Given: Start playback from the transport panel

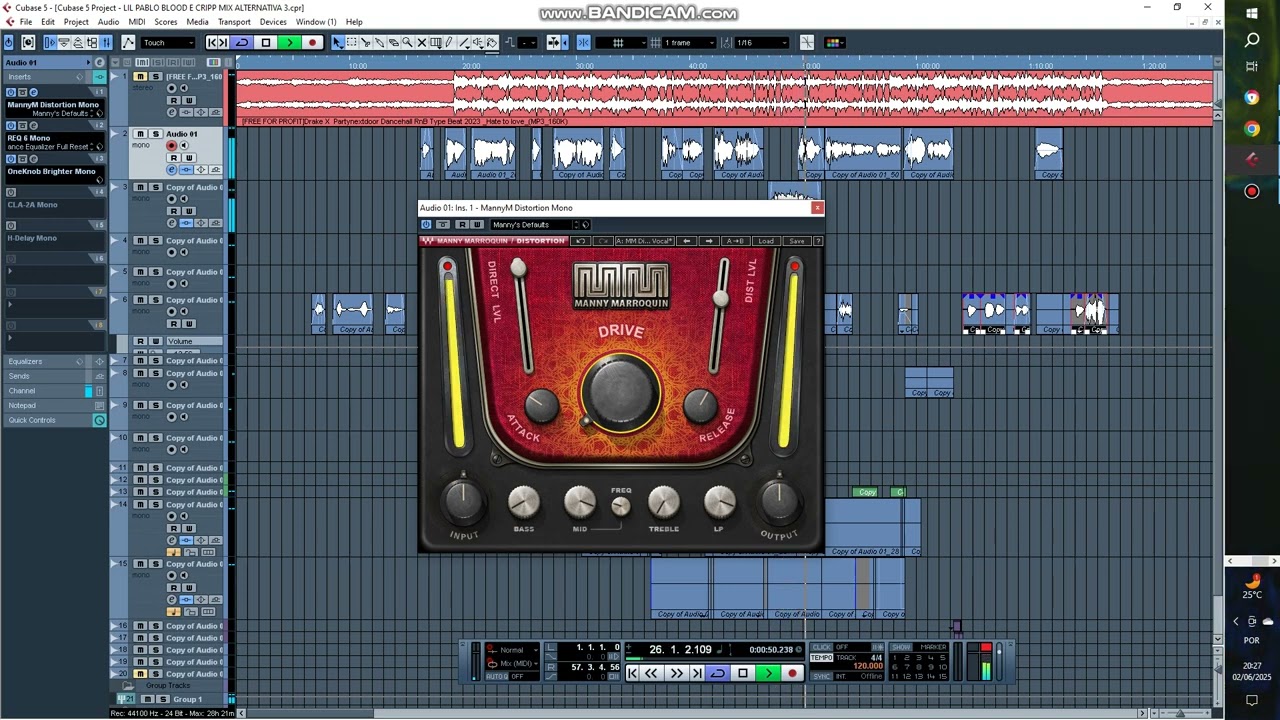Looking at the screenshot, I should pos(767,674).
